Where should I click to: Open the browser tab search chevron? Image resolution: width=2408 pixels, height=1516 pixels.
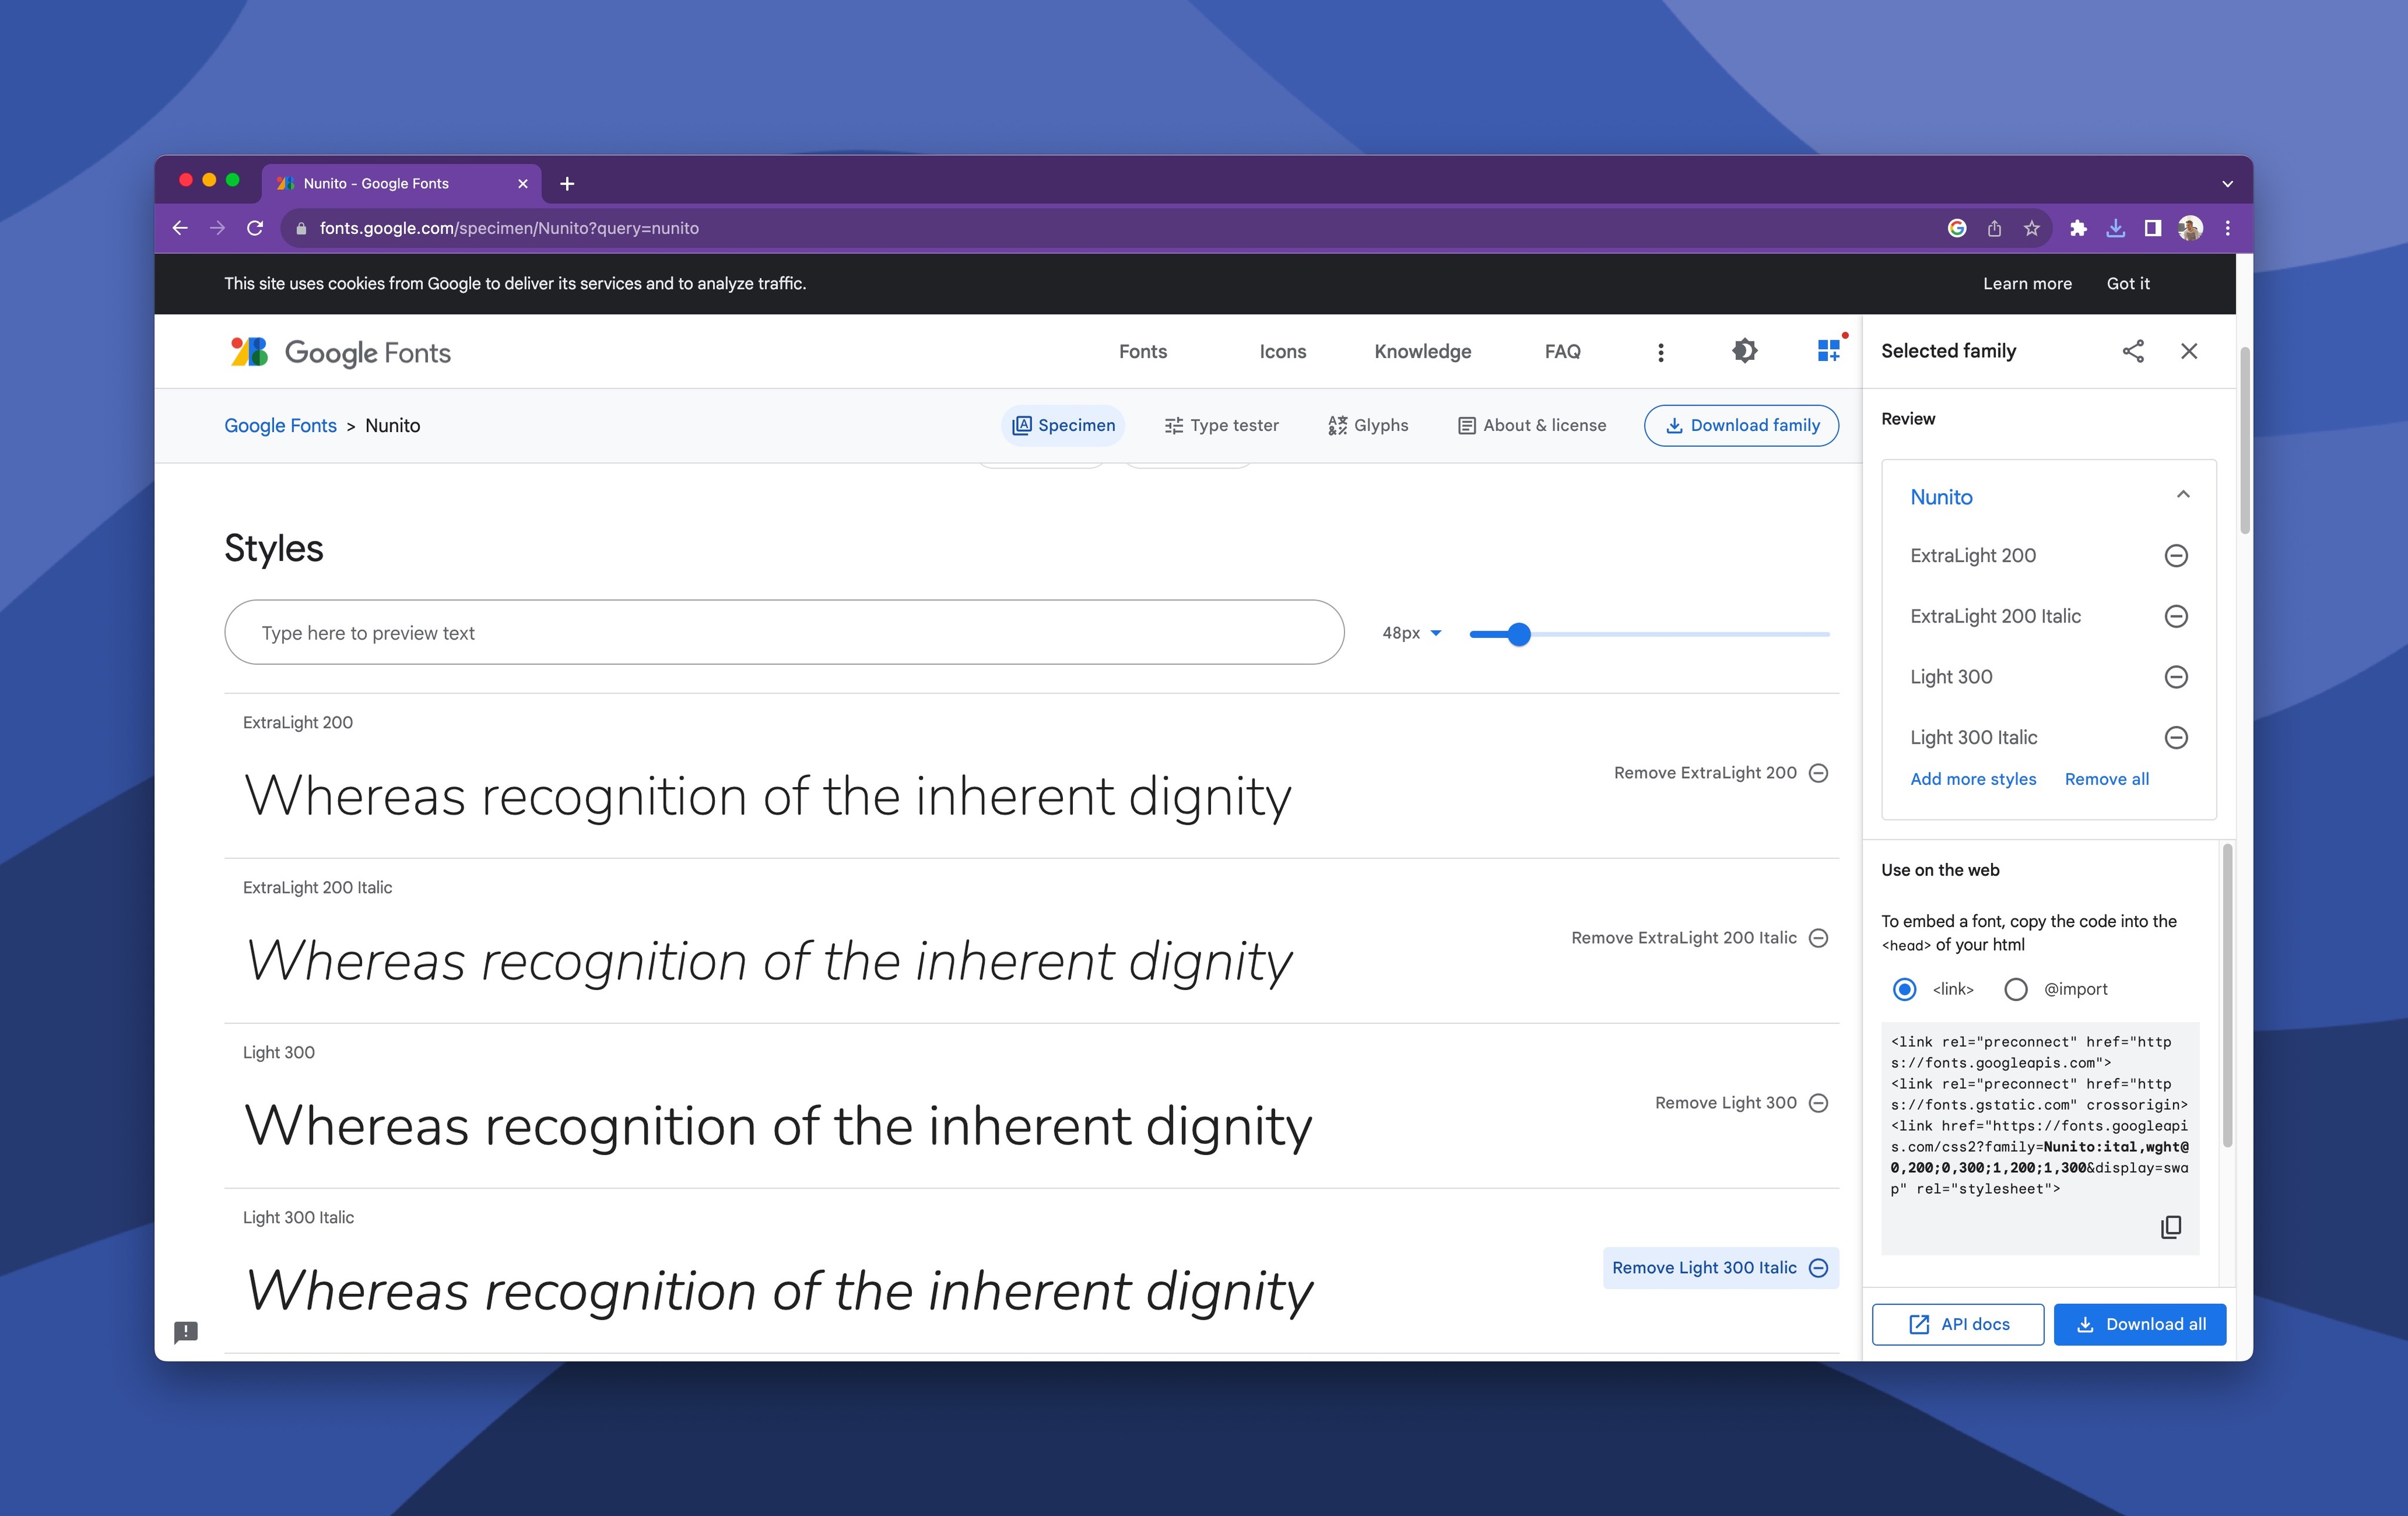tap(2227, 183)
